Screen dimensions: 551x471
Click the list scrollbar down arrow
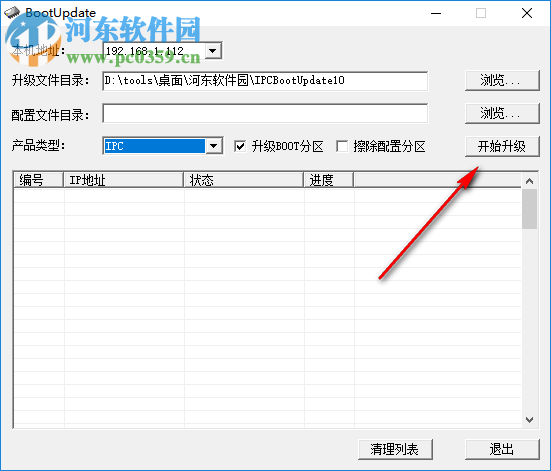[530, 420]
